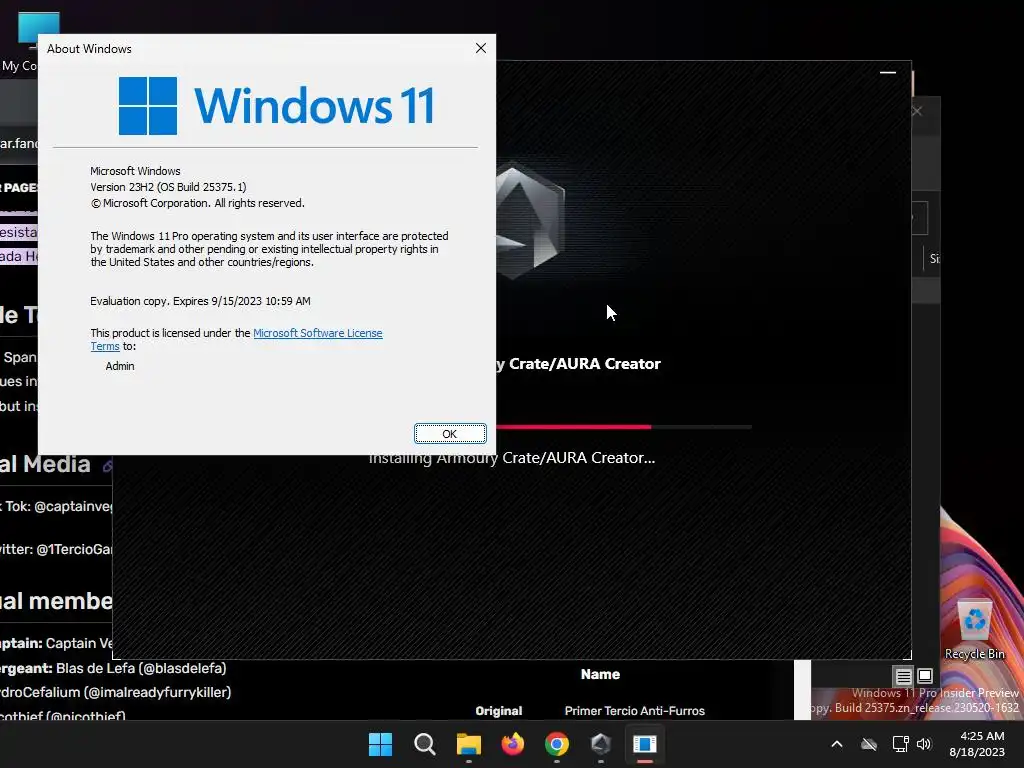Click the "Original" row label
1024x768 pixels.
pos(499,711)
